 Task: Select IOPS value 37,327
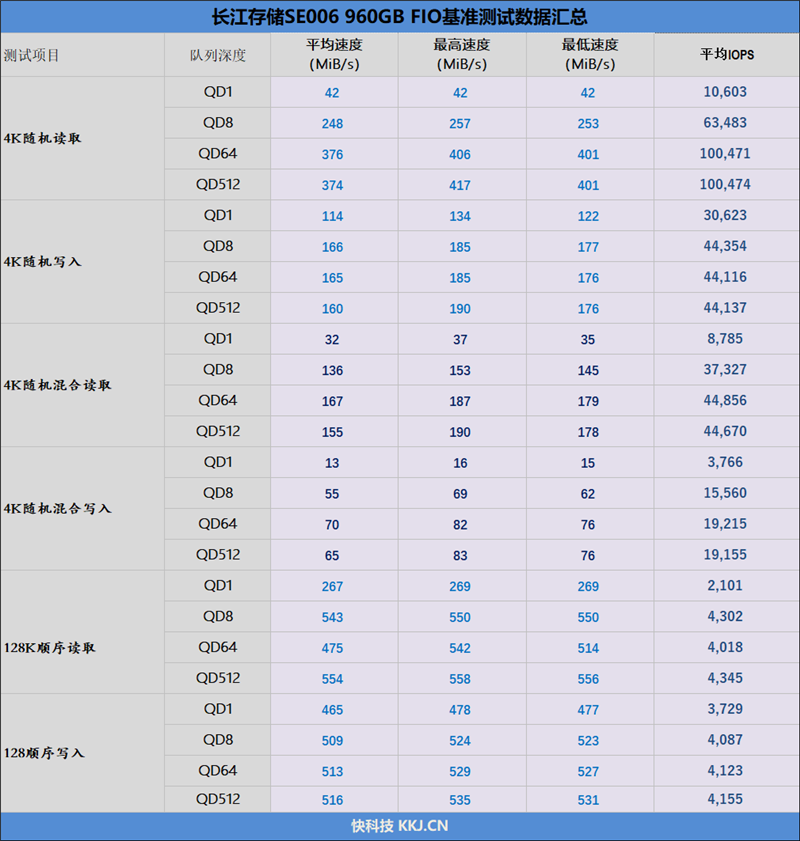(725, 370)
